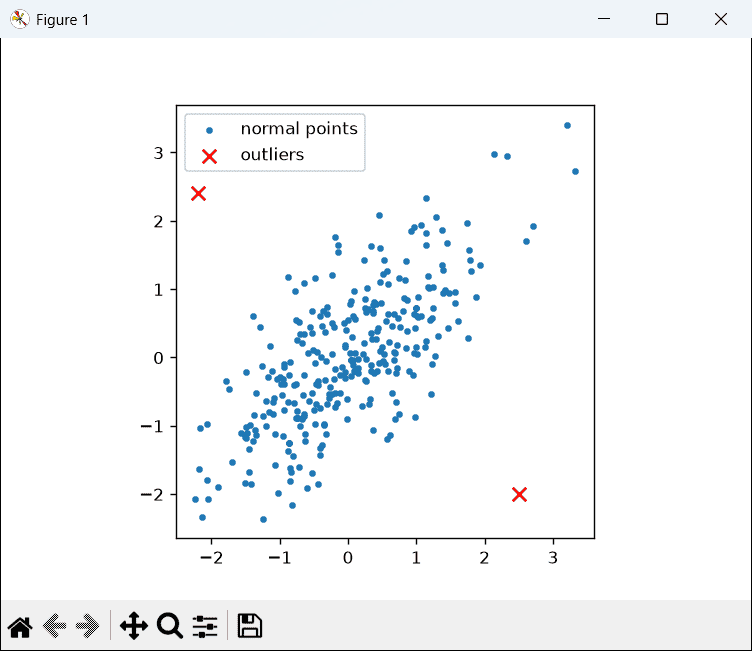This screenshot has height=651, width=752.
Task: Click the matplotlib window icon in title bar
Action: 20,19
